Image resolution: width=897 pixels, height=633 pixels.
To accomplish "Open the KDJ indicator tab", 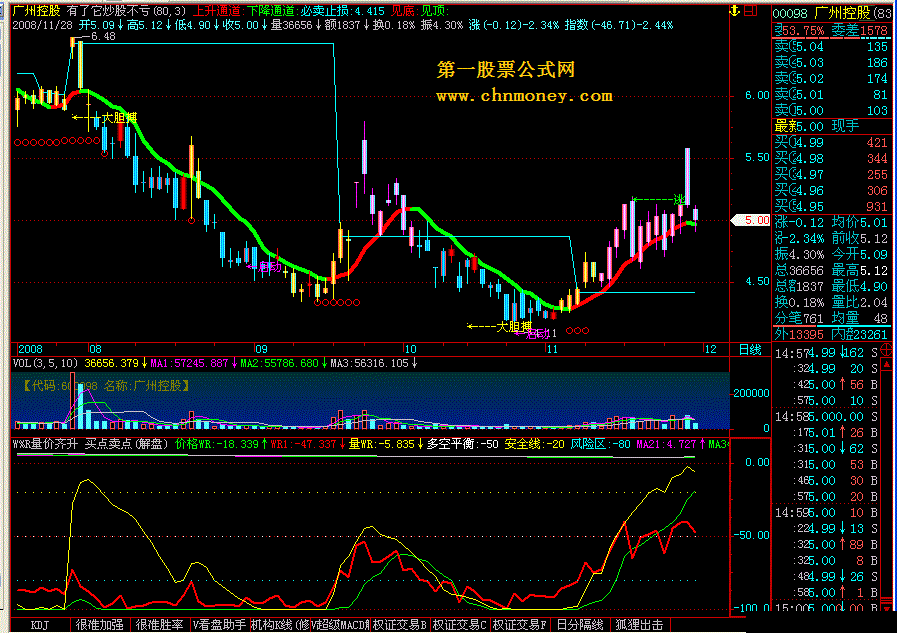I will tap(40, 625).
